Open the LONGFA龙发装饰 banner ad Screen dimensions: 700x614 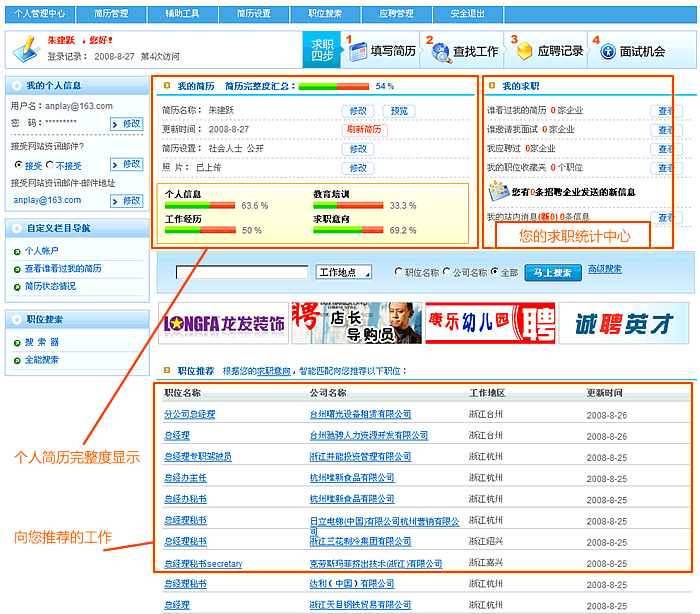[223, 323]
